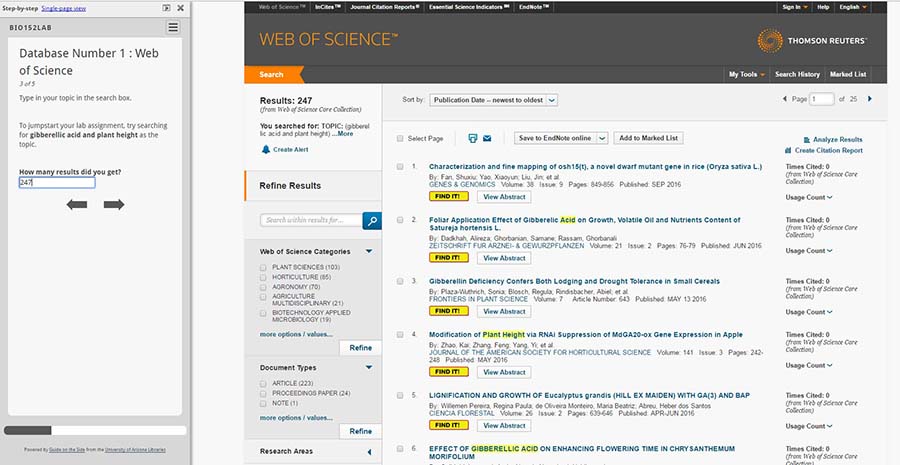
Task: Go to previous results page arrow
Action: 785,99
